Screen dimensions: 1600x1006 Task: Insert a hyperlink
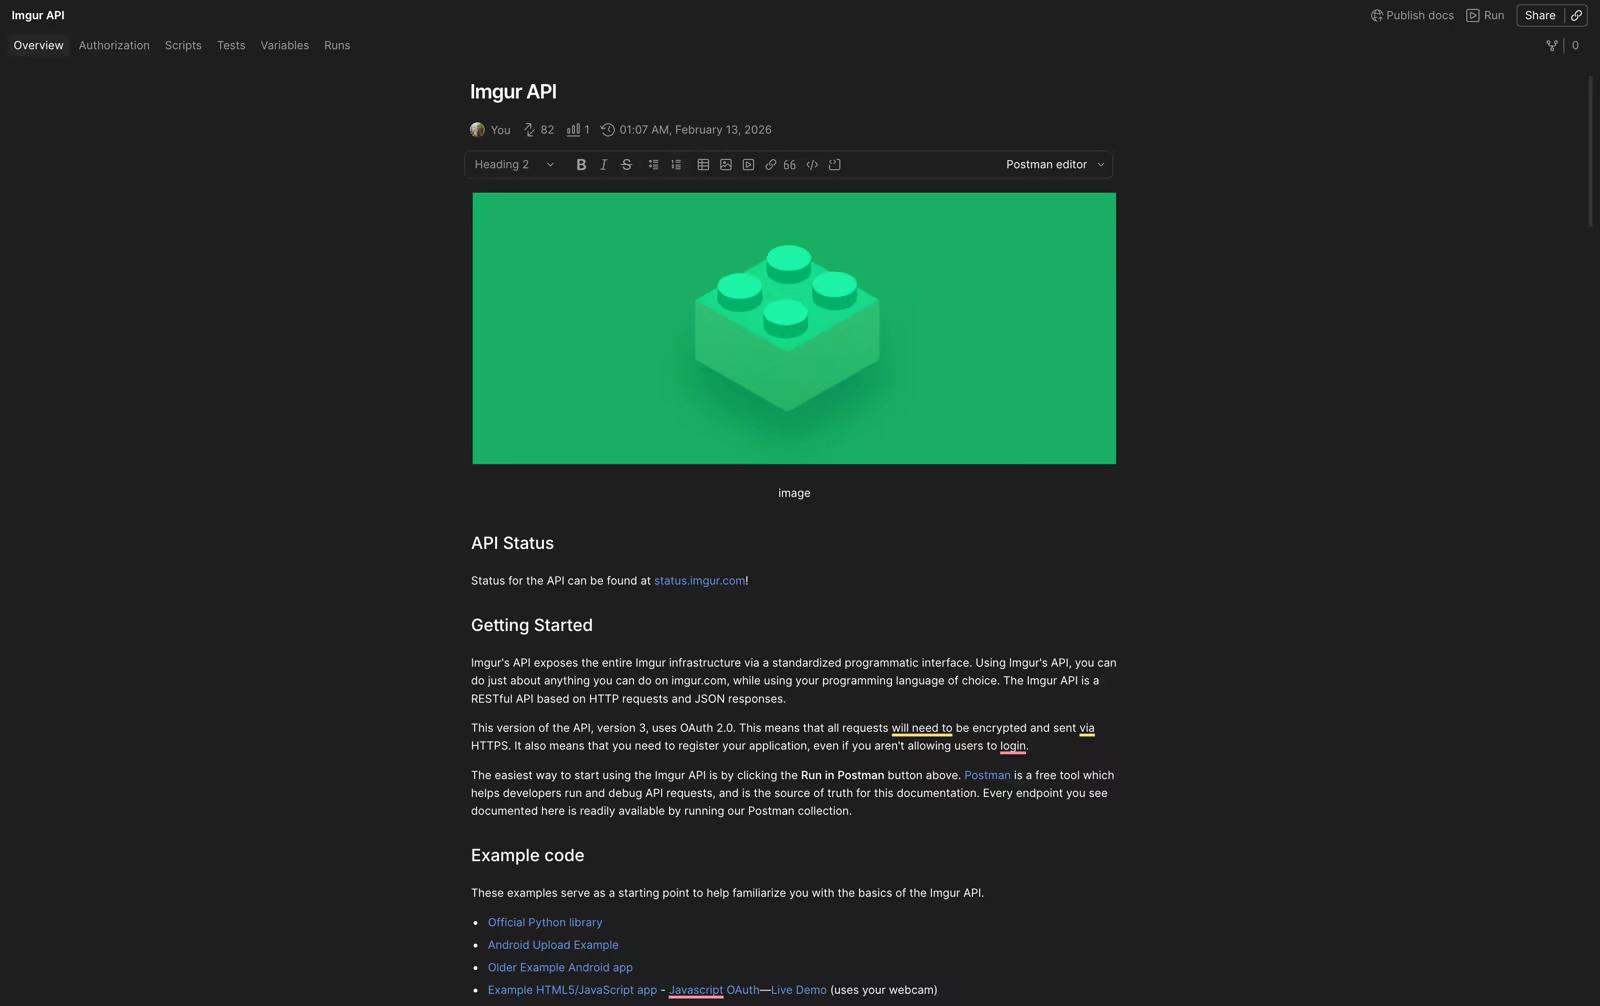[x=771, y=165]
